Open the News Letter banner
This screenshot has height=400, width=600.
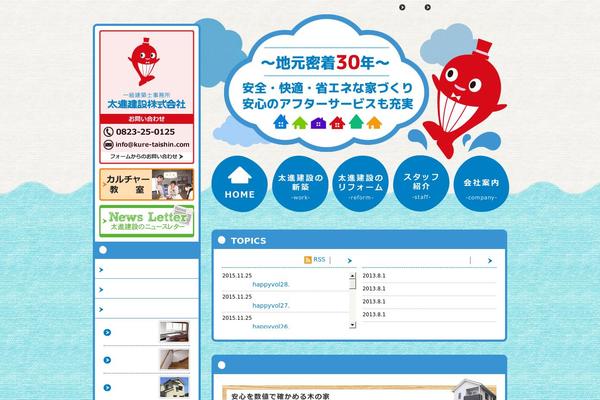[147, 221]
